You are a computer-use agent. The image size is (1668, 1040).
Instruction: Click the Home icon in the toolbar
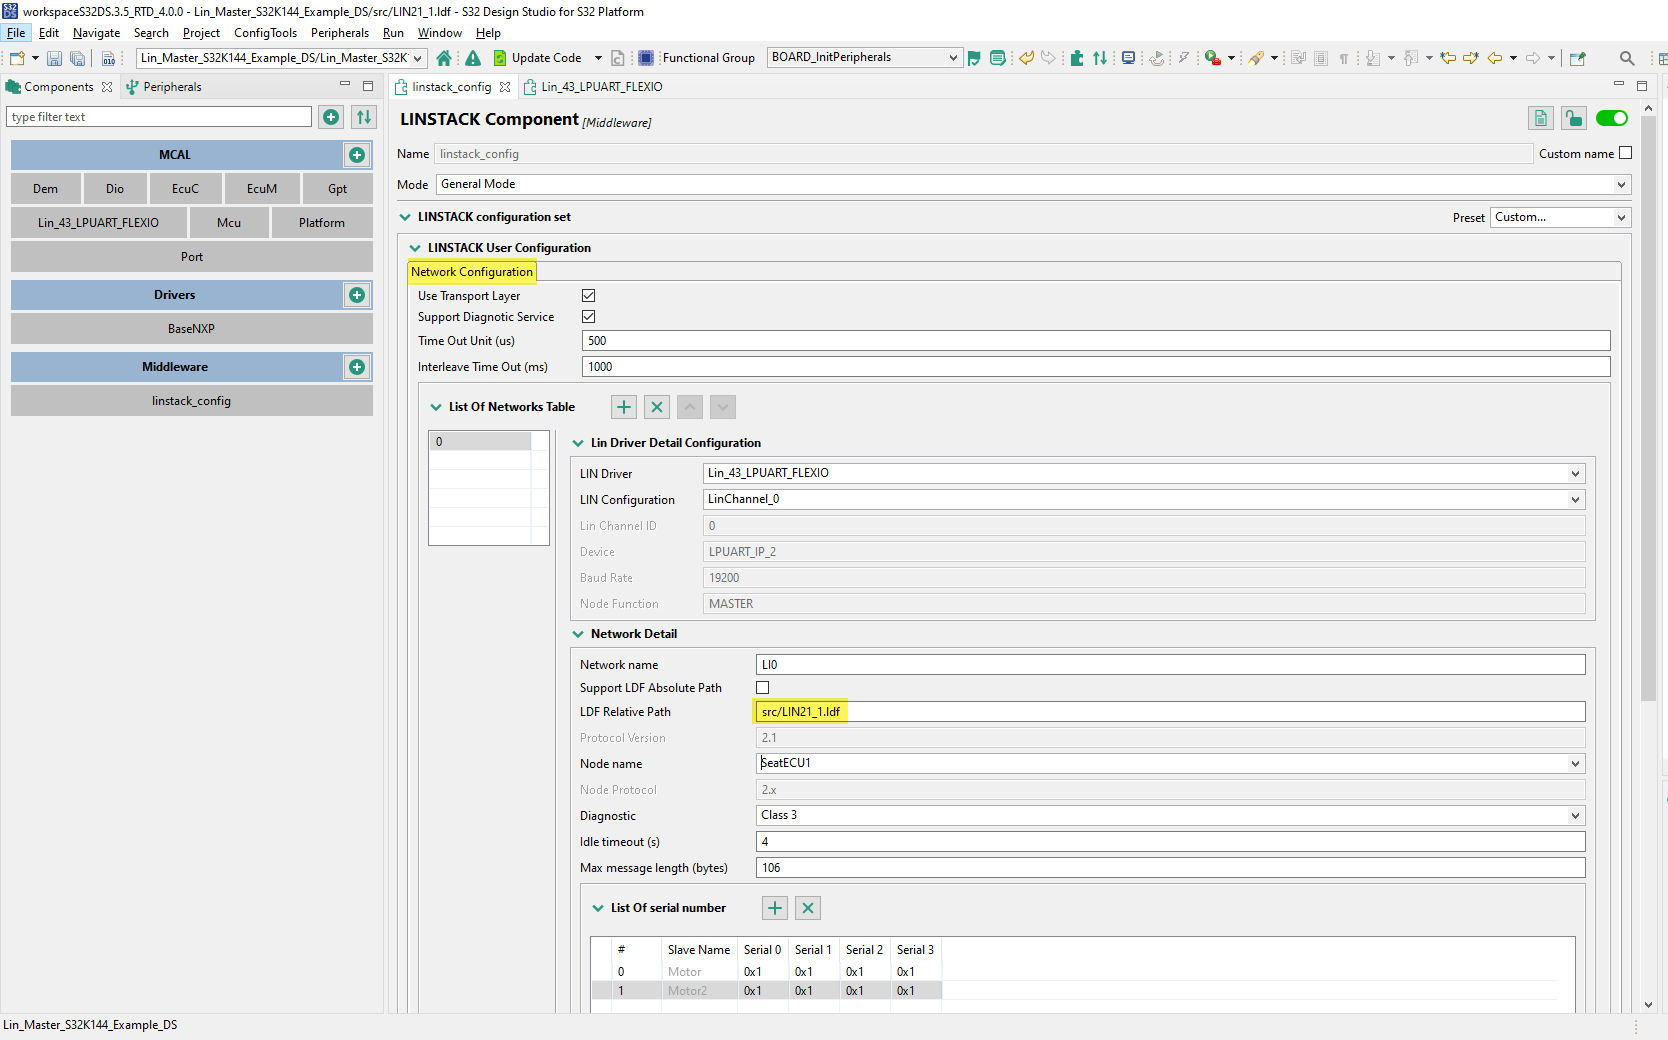444,58
